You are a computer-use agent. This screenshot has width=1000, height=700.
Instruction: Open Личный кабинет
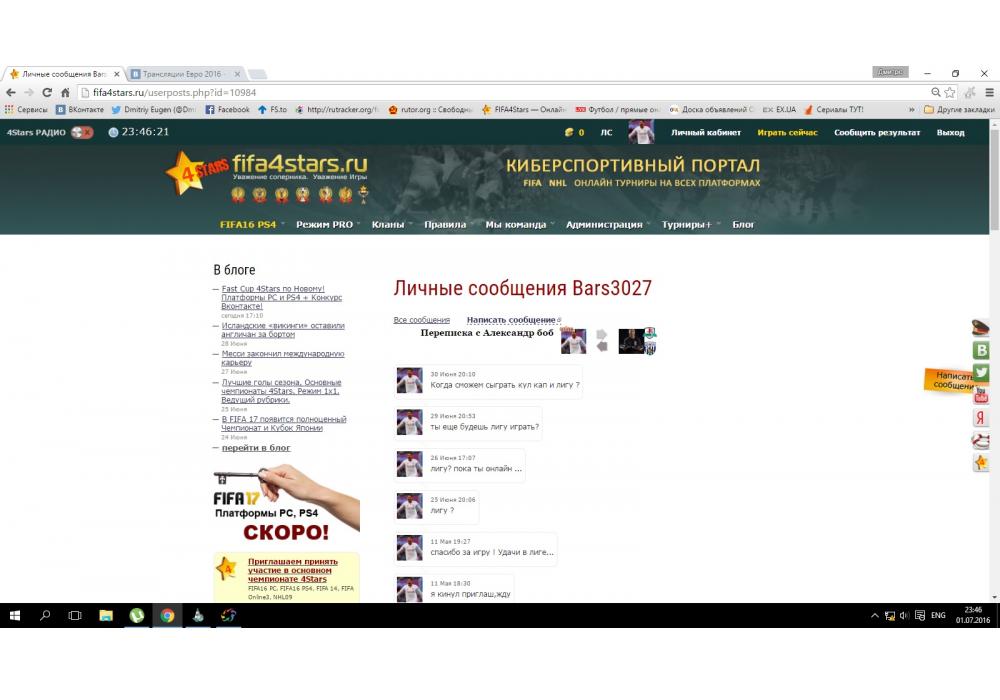coord(705,133)
